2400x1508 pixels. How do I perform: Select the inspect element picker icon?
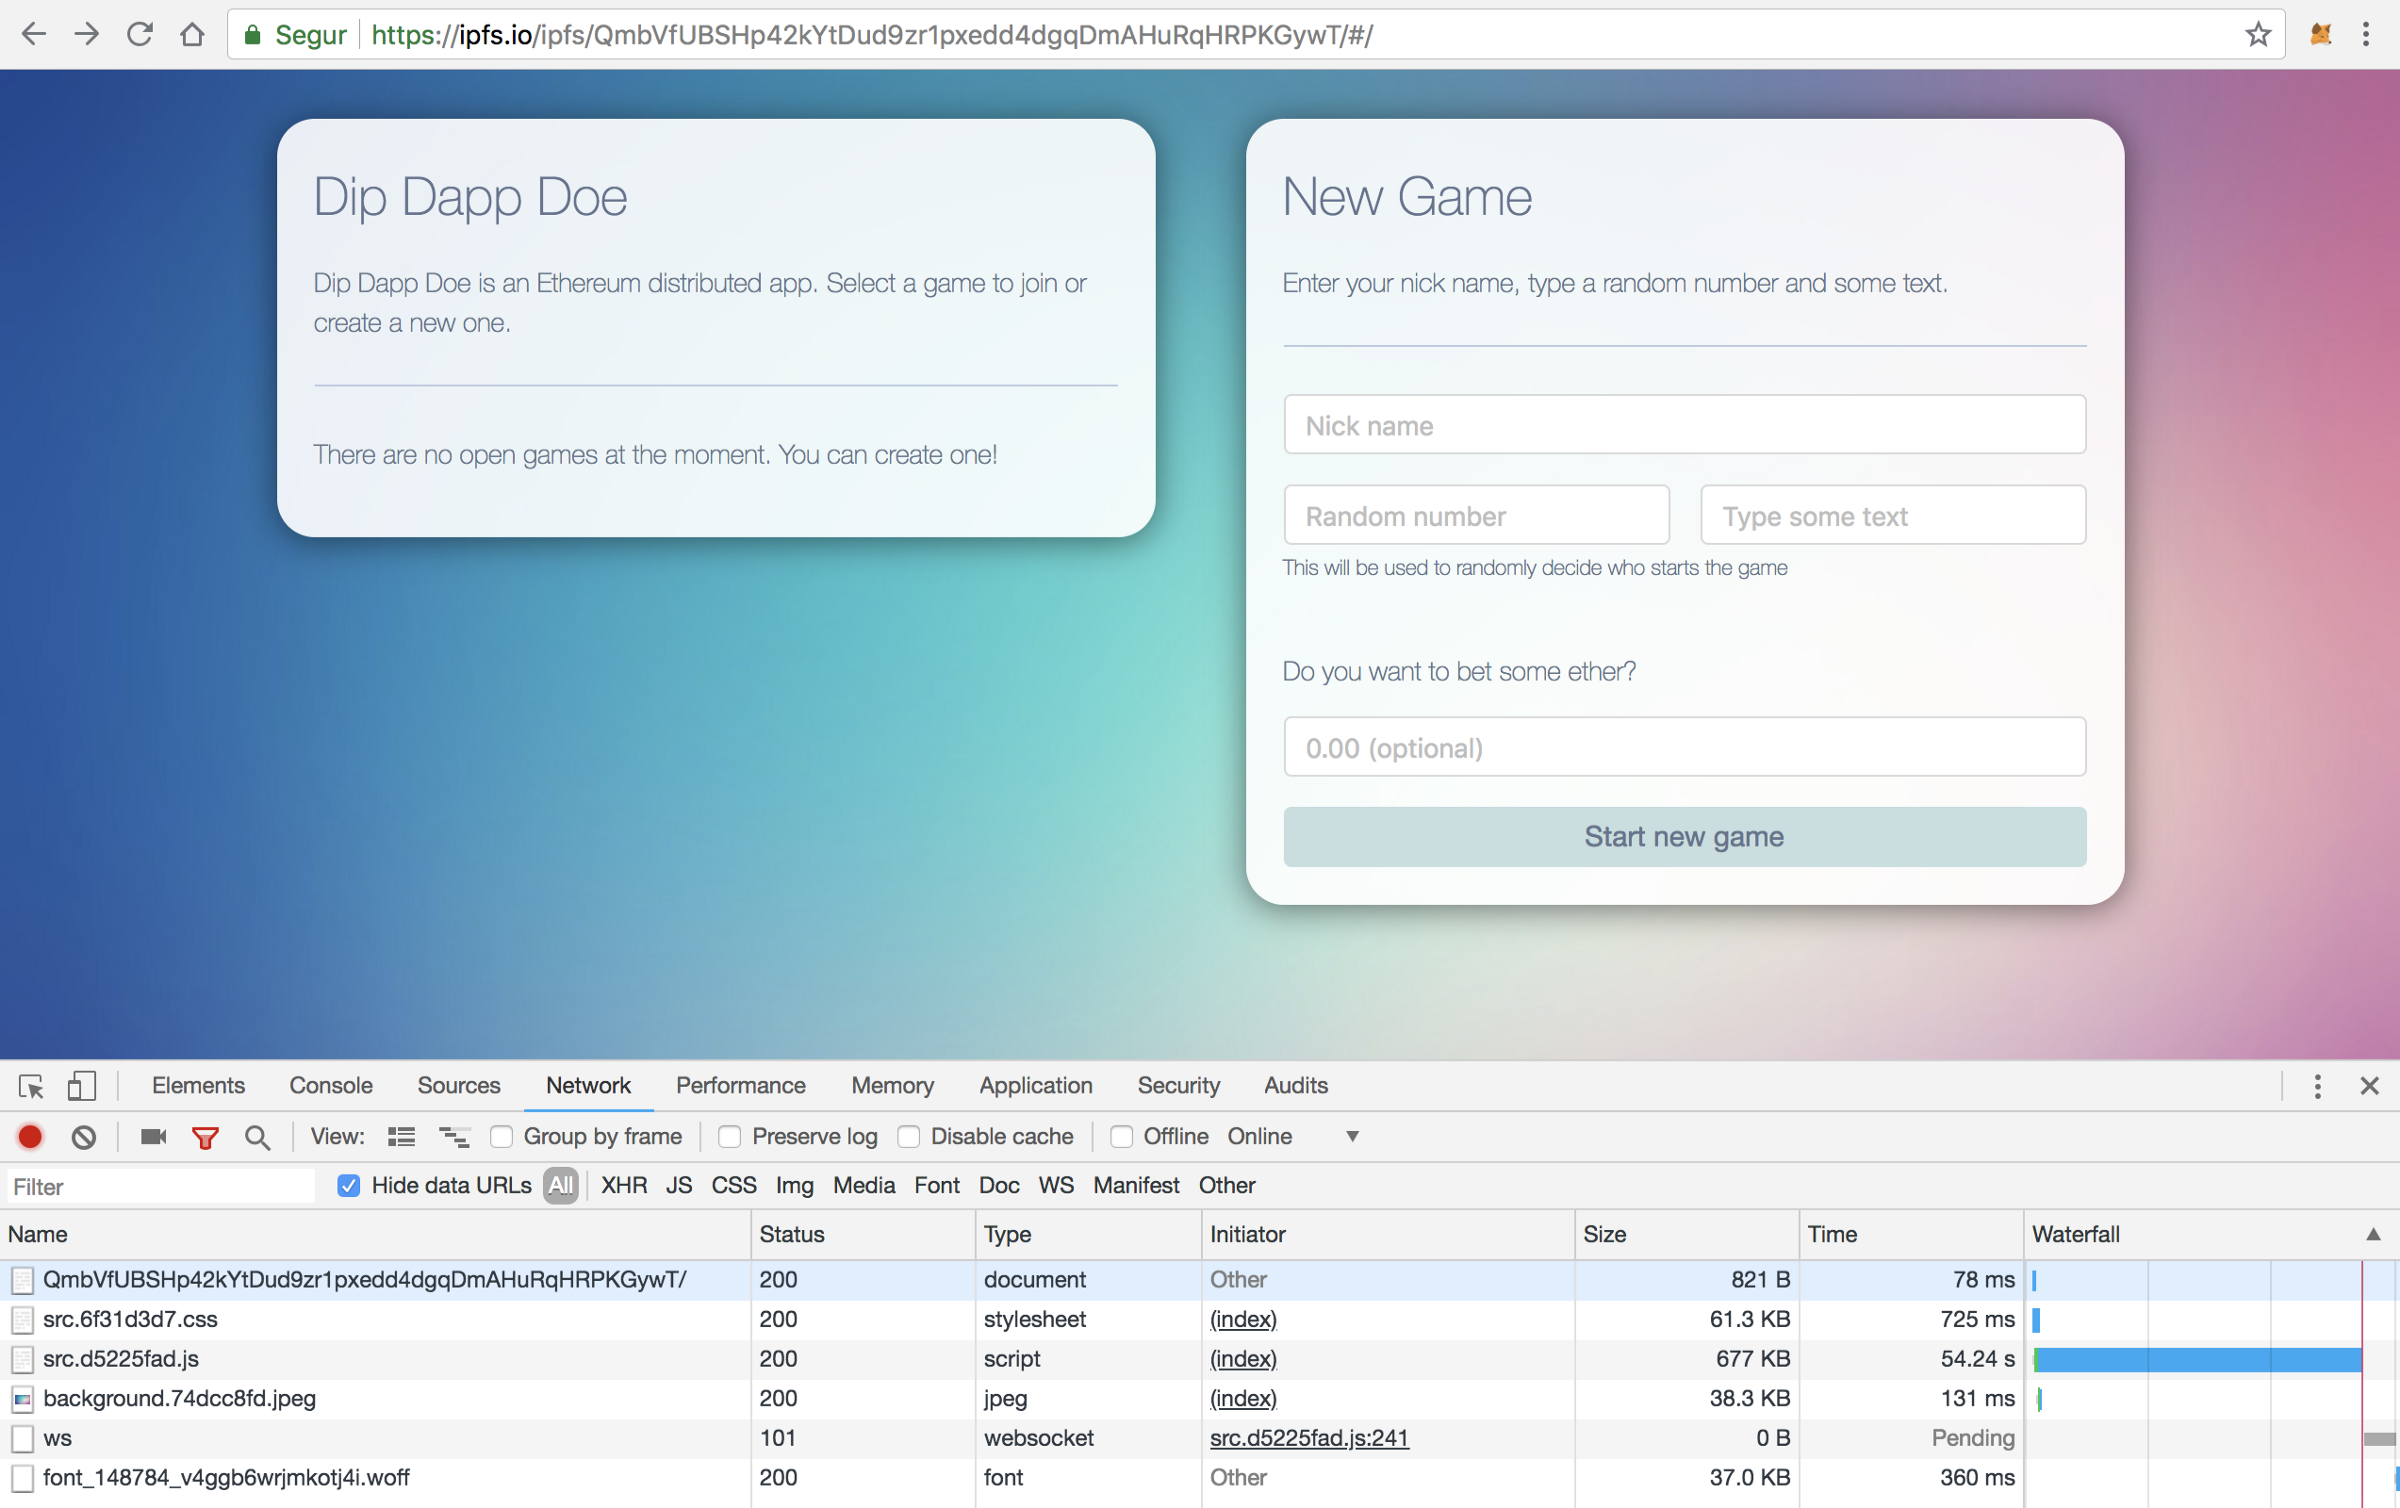[x=30, y=1086]
